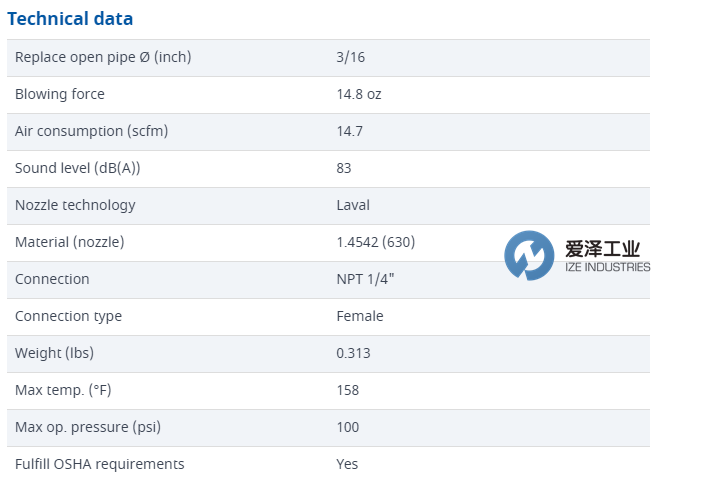The image size is (706, 482).
Task: Select the 'Nozzle technology' label
Action: tap(75, 205)
